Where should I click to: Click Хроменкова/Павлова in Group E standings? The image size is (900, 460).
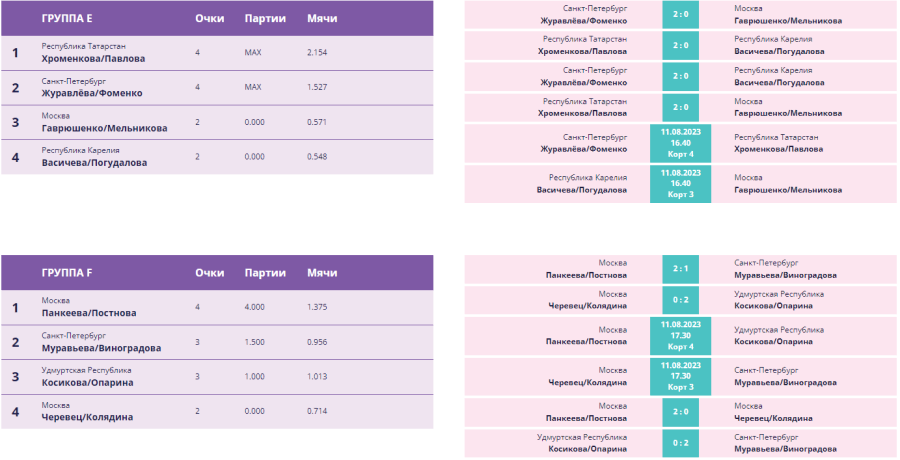pos(93,59)
